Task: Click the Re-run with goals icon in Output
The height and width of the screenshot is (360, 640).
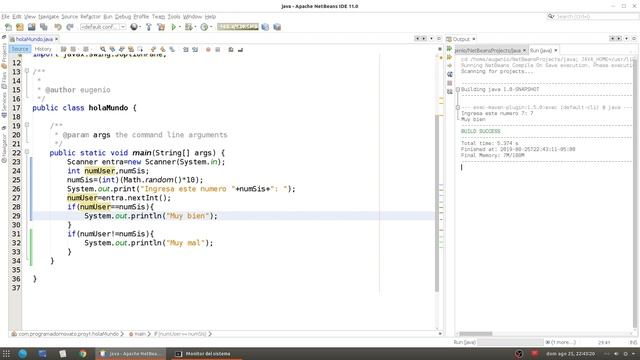Action: pos(450,57)
